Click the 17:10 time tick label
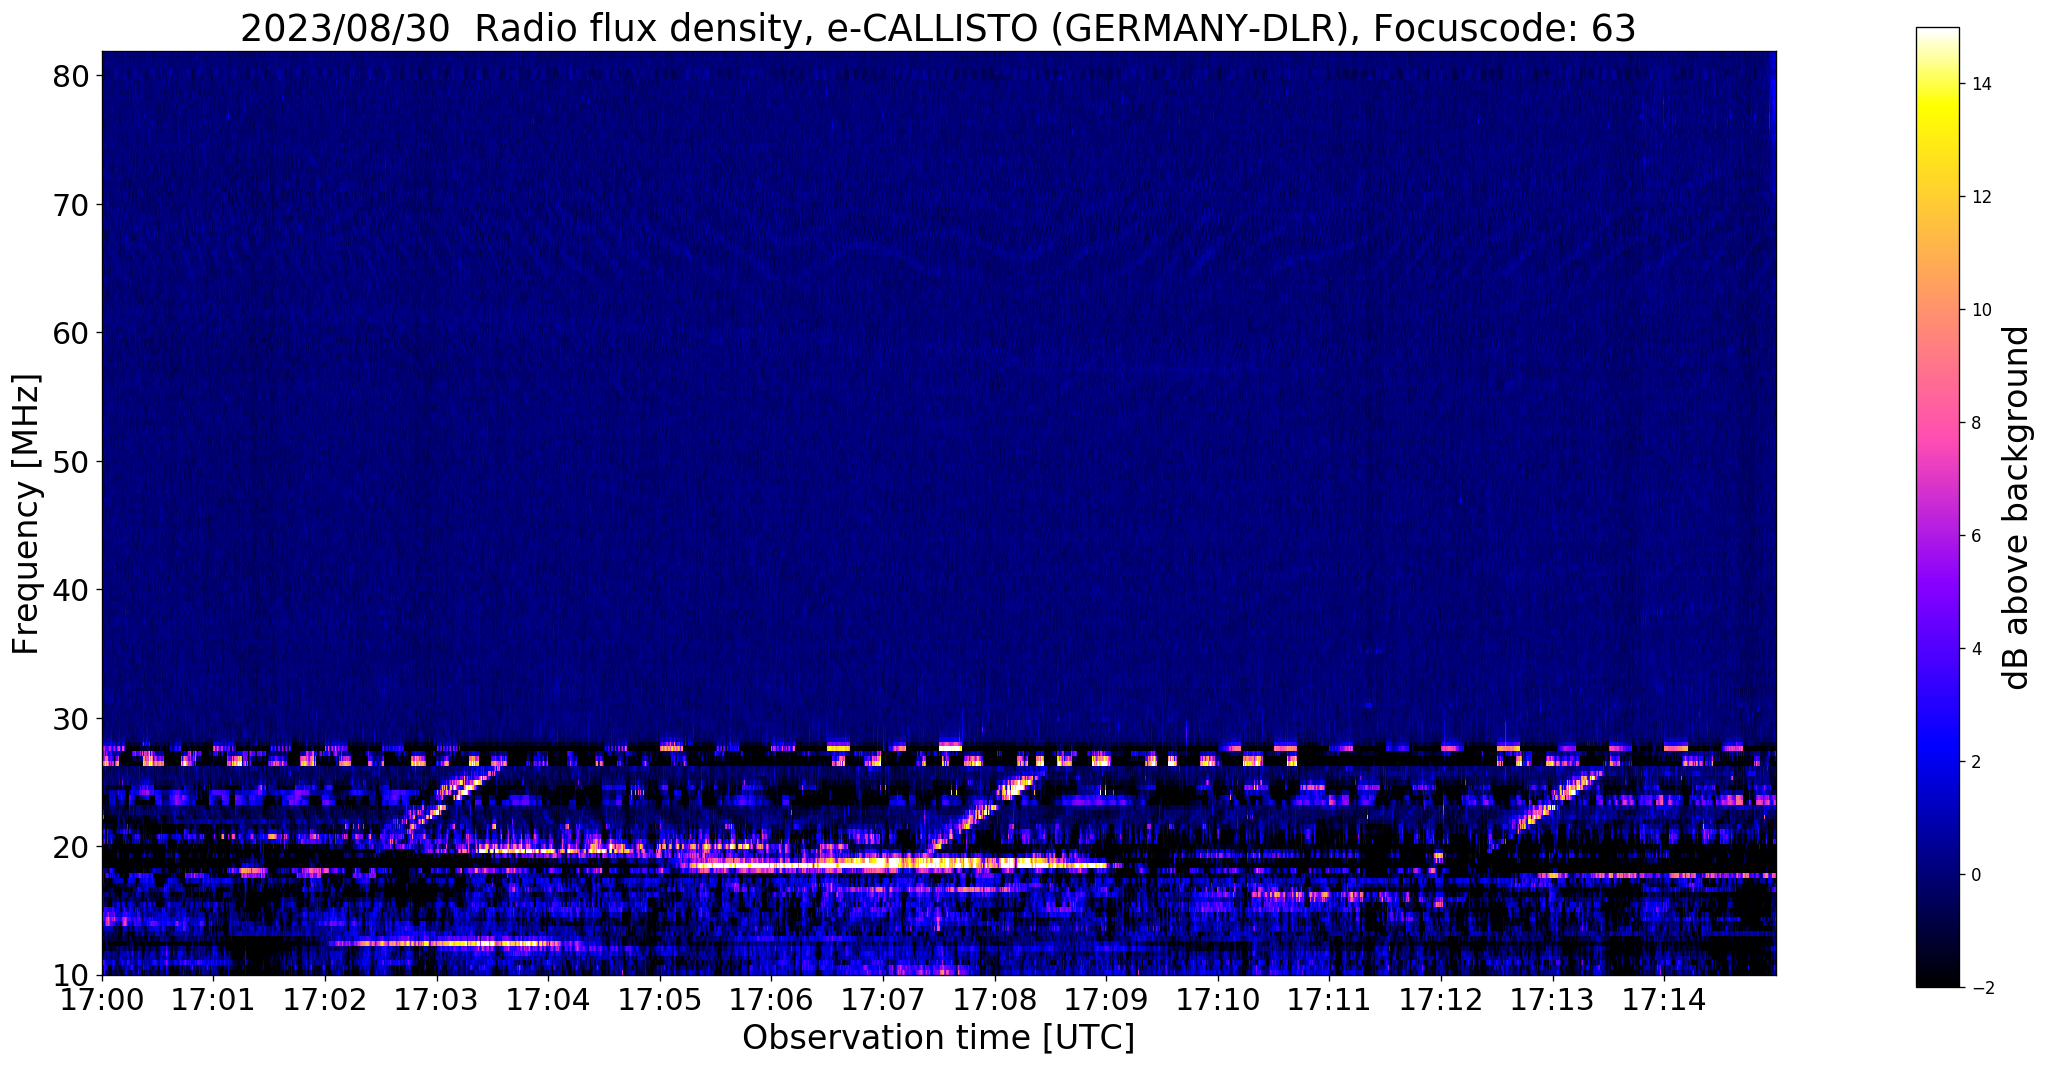The height and width of the screenshot is (1067, 2047). (1218, 999)
